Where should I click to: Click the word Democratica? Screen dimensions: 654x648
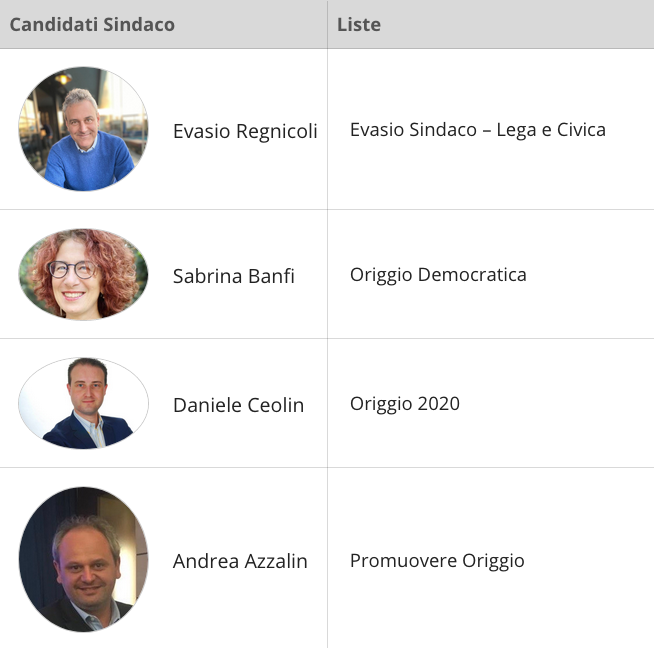(472, 275)
